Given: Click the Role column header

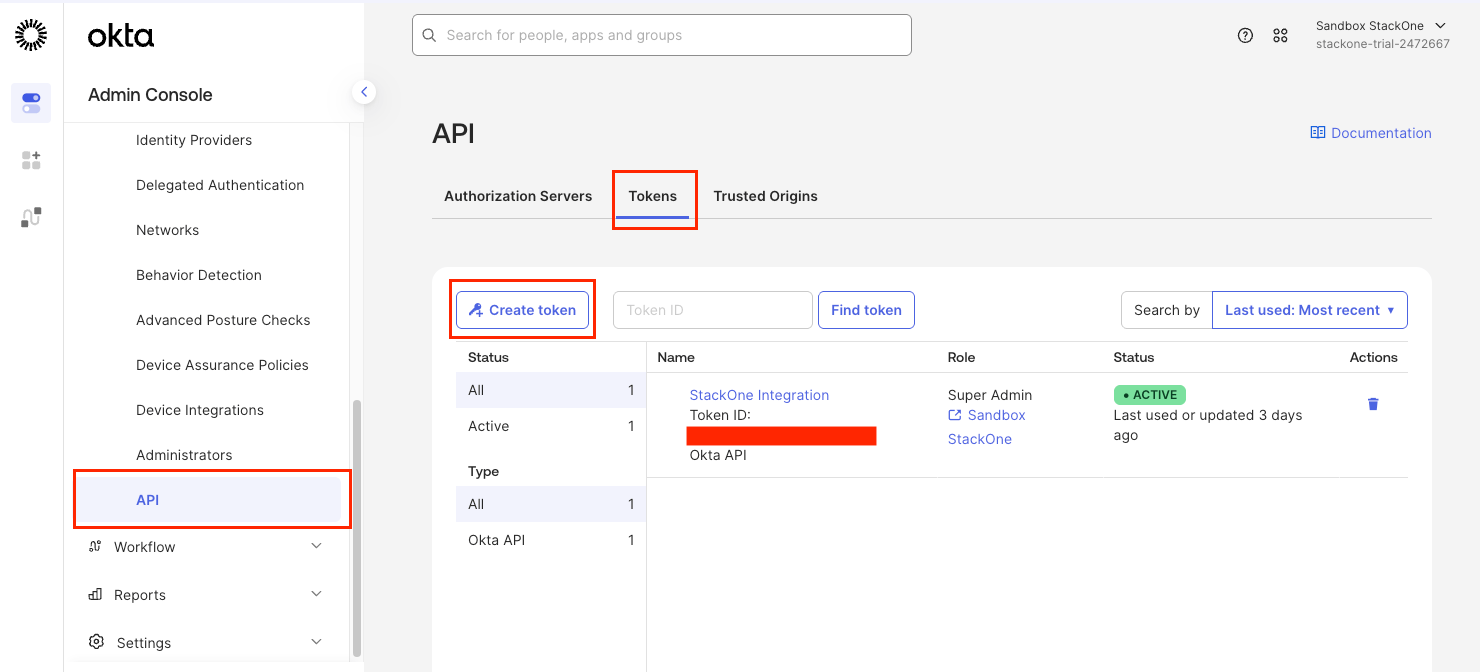Looking at the screenshot, I should tap(961, 357).
